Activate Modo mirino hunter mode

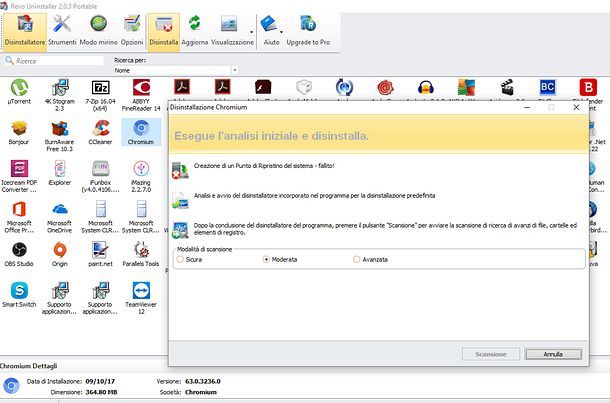pyautogui.click(x=98, y=32)
